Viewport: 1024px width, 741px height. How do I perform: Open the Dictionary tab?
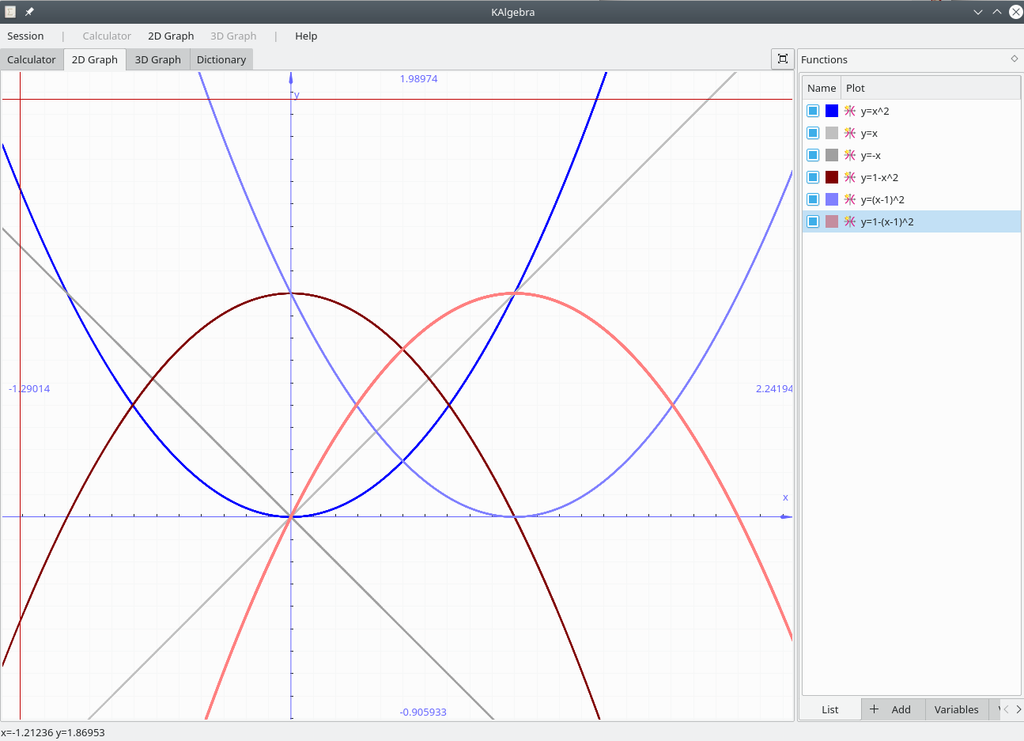tap(221, 59)
